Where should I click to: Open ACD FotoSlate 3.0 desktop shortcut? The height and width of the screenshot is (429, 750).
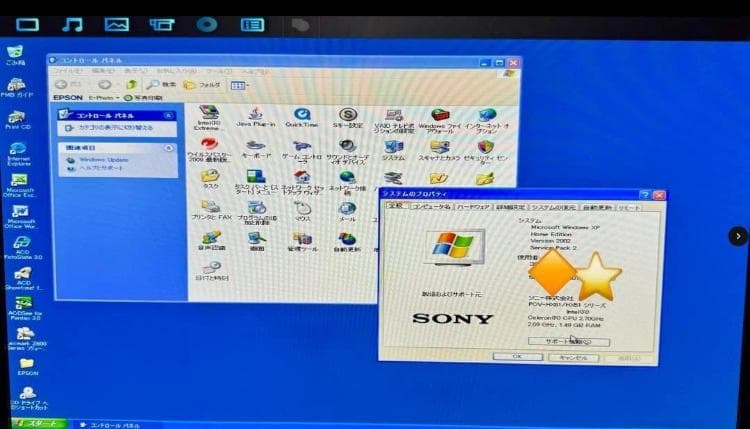(22, 248)
